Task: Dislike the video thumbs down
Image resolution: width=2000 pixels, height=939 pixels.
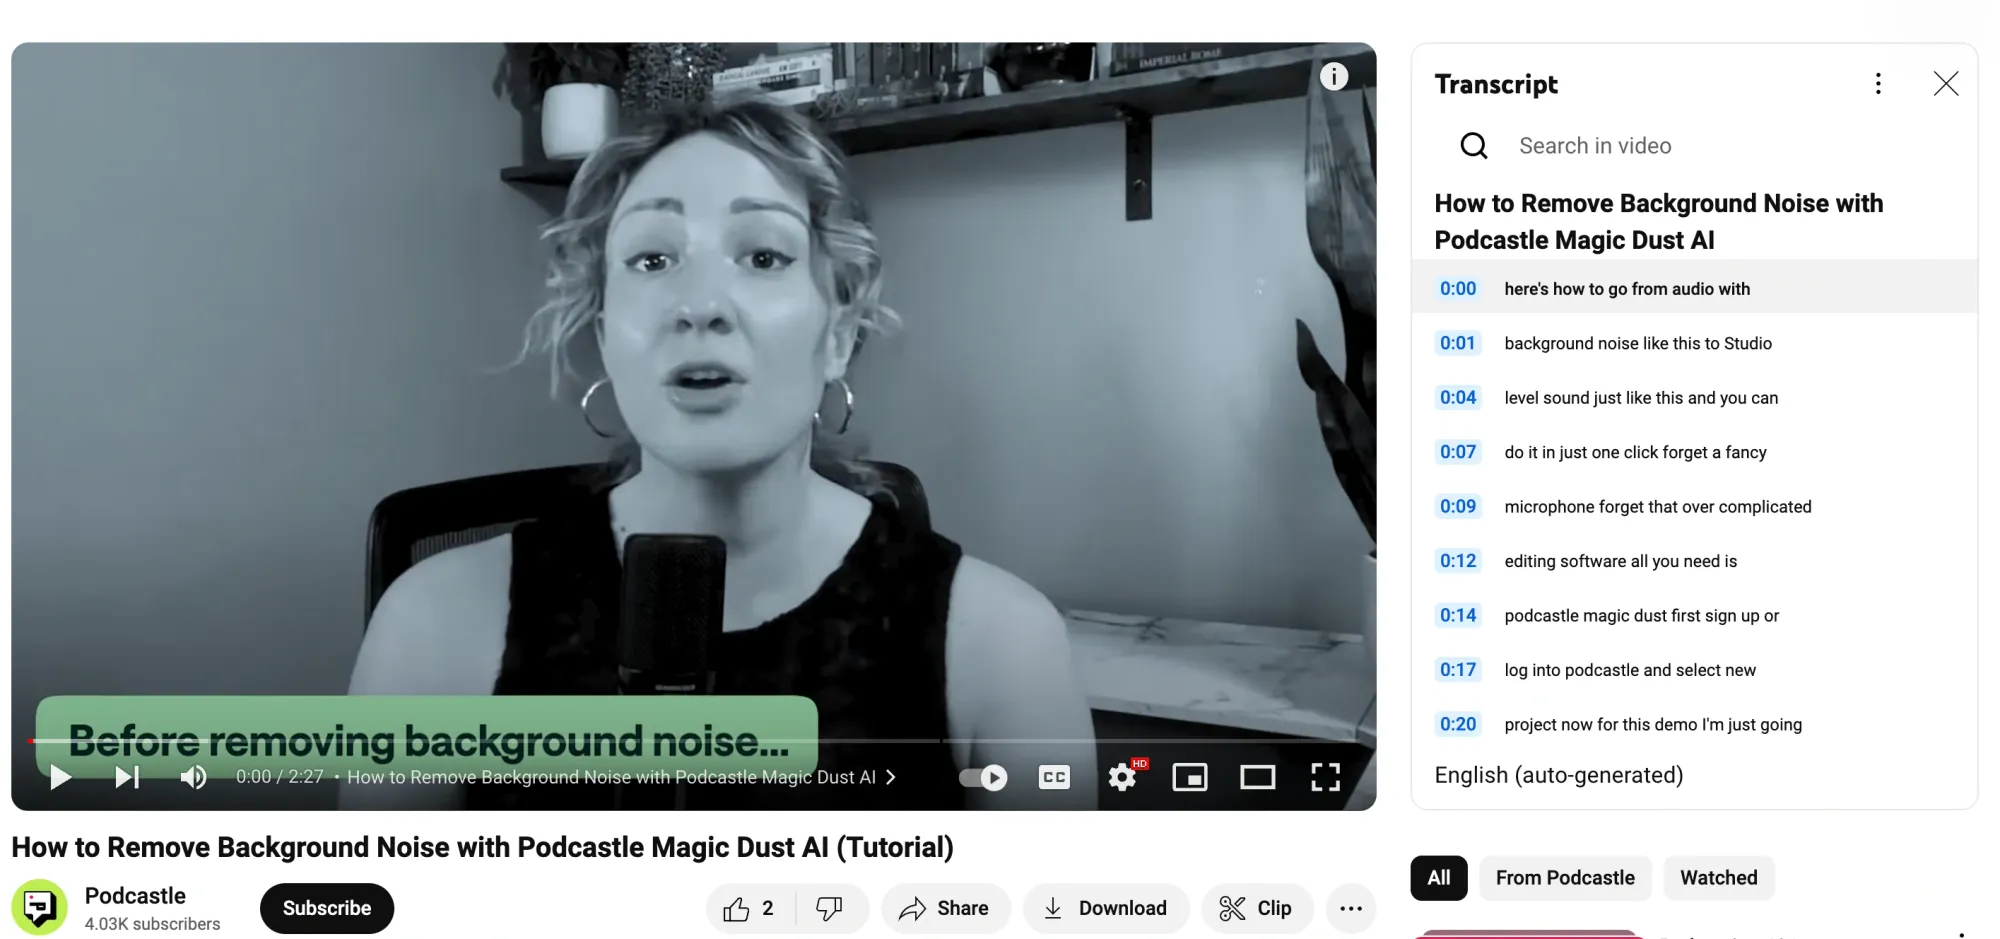Action: point(830,908)
